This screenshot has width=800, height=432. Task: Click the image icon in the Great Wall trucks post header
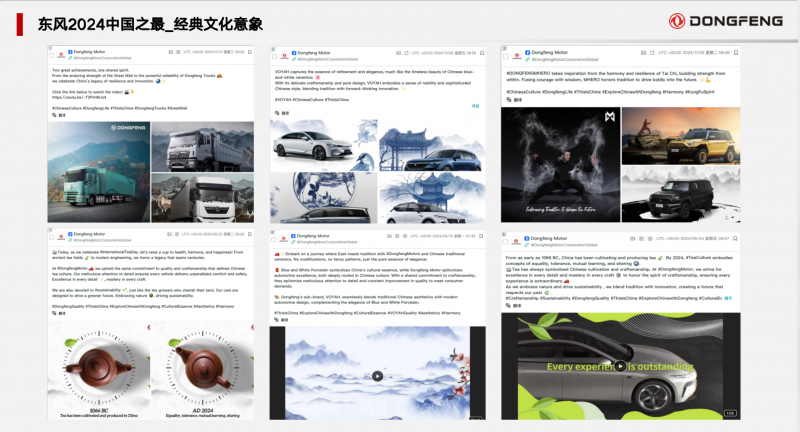[x=171, y=52]
